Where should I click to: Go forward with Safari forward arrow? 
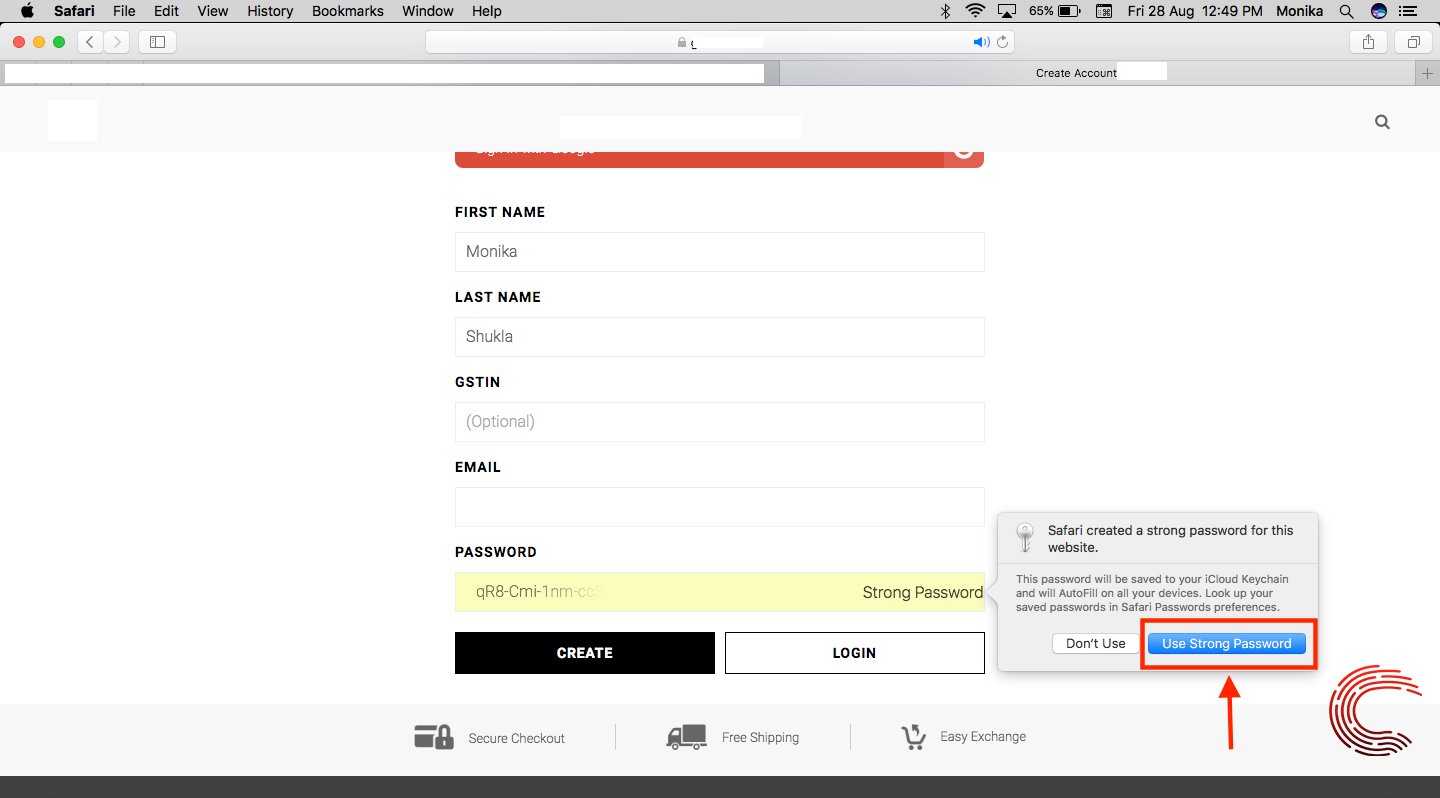click(x=117, y=42)
